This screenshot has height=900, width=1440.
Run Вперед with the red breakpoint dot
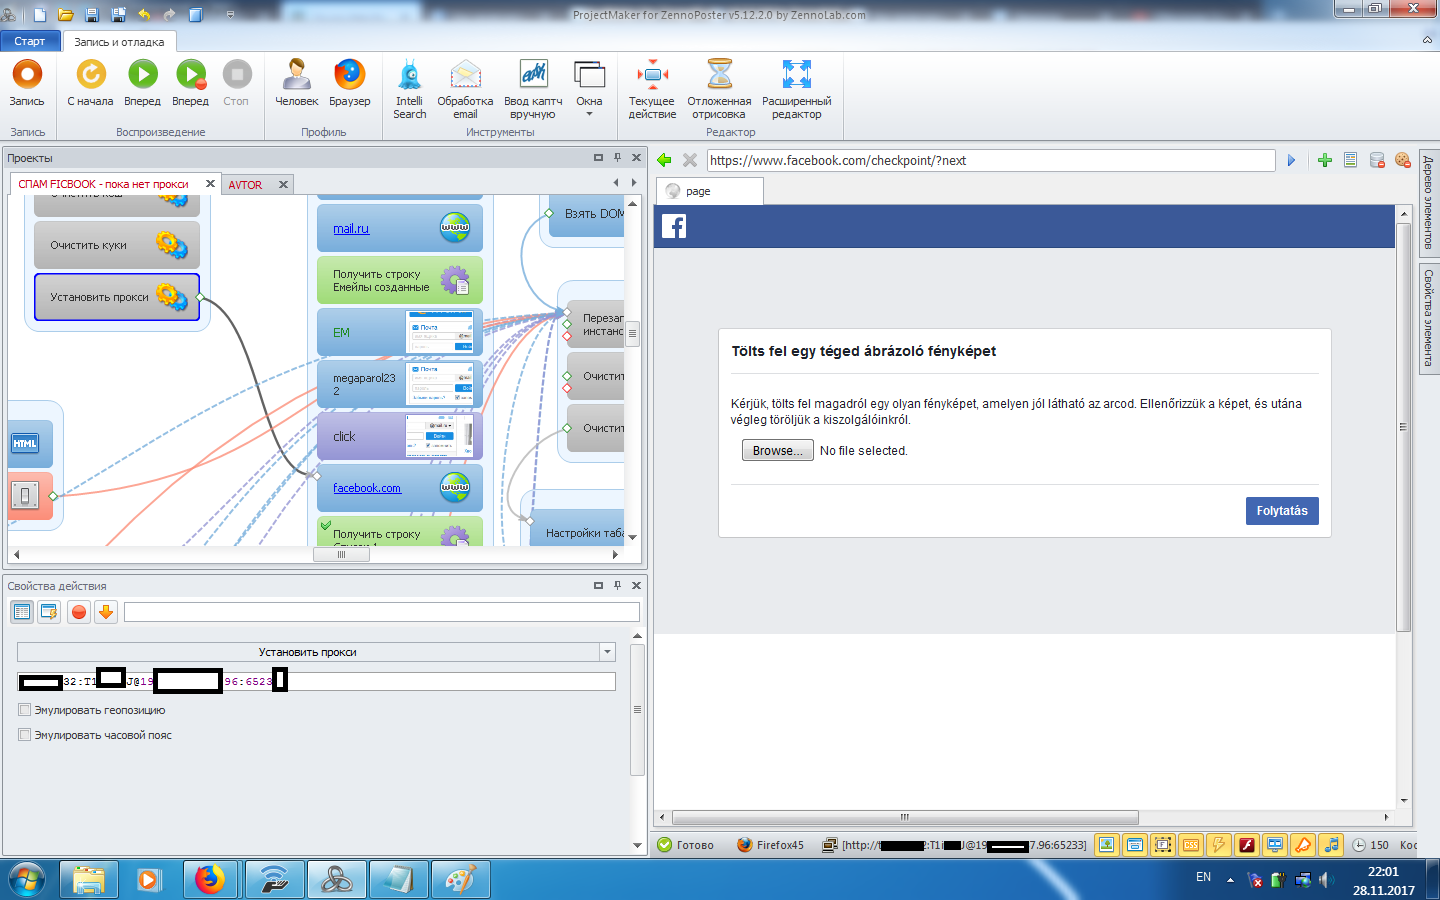[190, 83]
